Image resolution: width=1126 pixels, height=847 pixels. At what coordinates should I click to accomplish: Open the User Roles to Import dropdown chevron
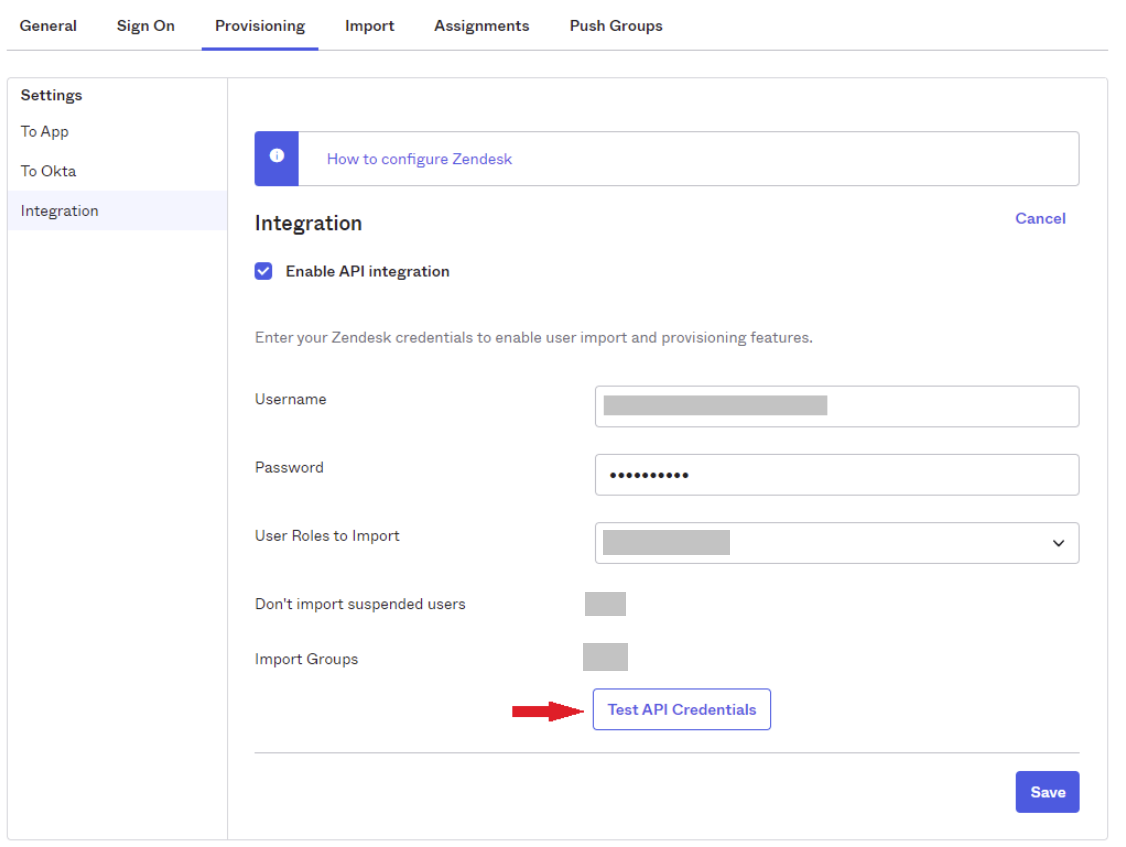point(1058,543)
